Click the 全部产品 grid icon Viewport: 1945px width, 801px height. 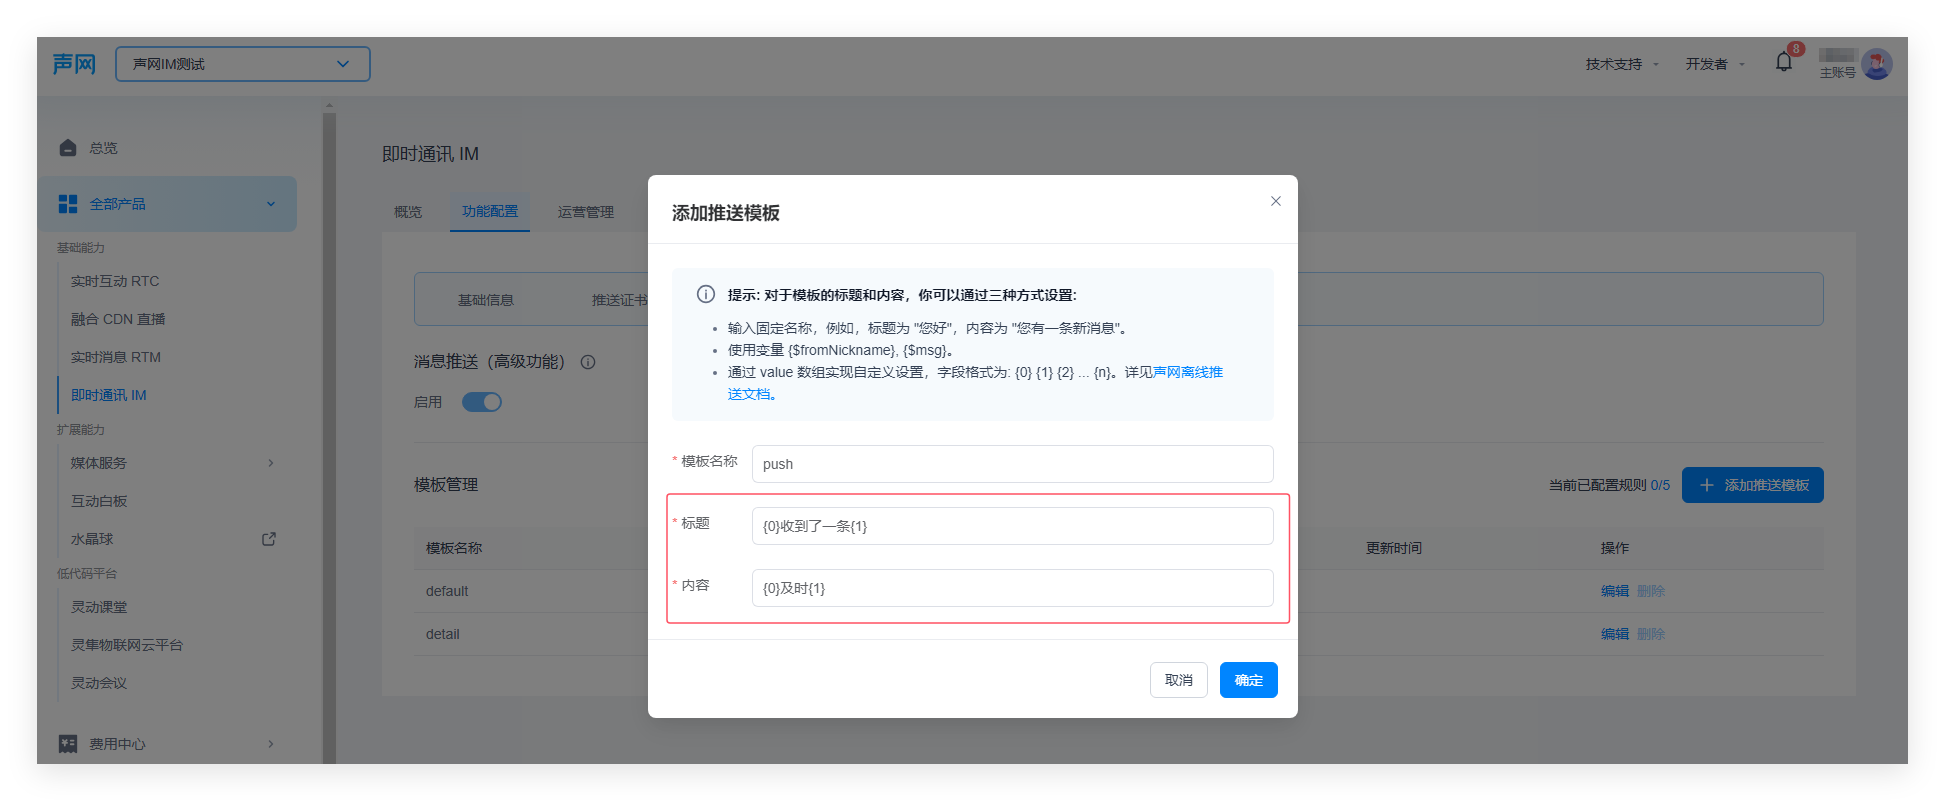point(68,204)
